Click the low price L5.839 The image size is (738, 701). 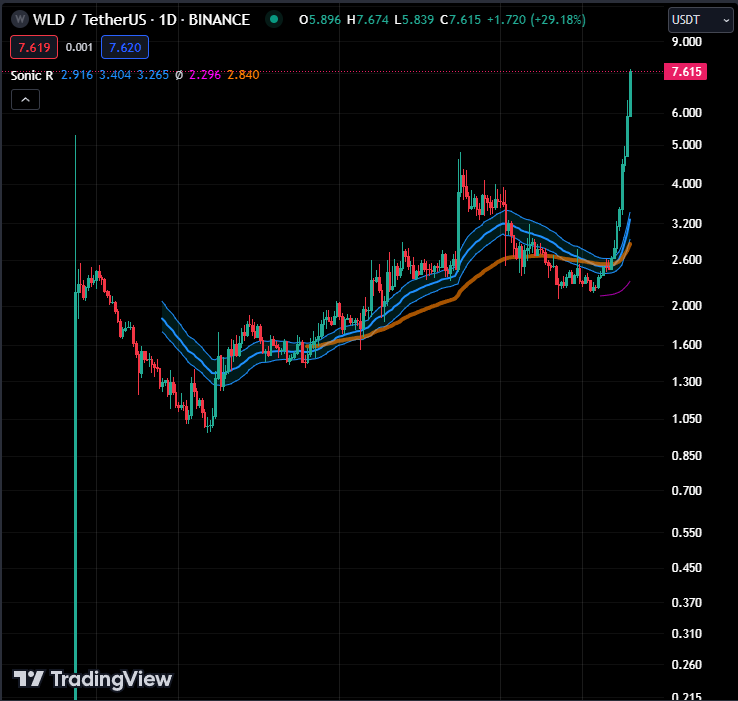click(414, 20)
